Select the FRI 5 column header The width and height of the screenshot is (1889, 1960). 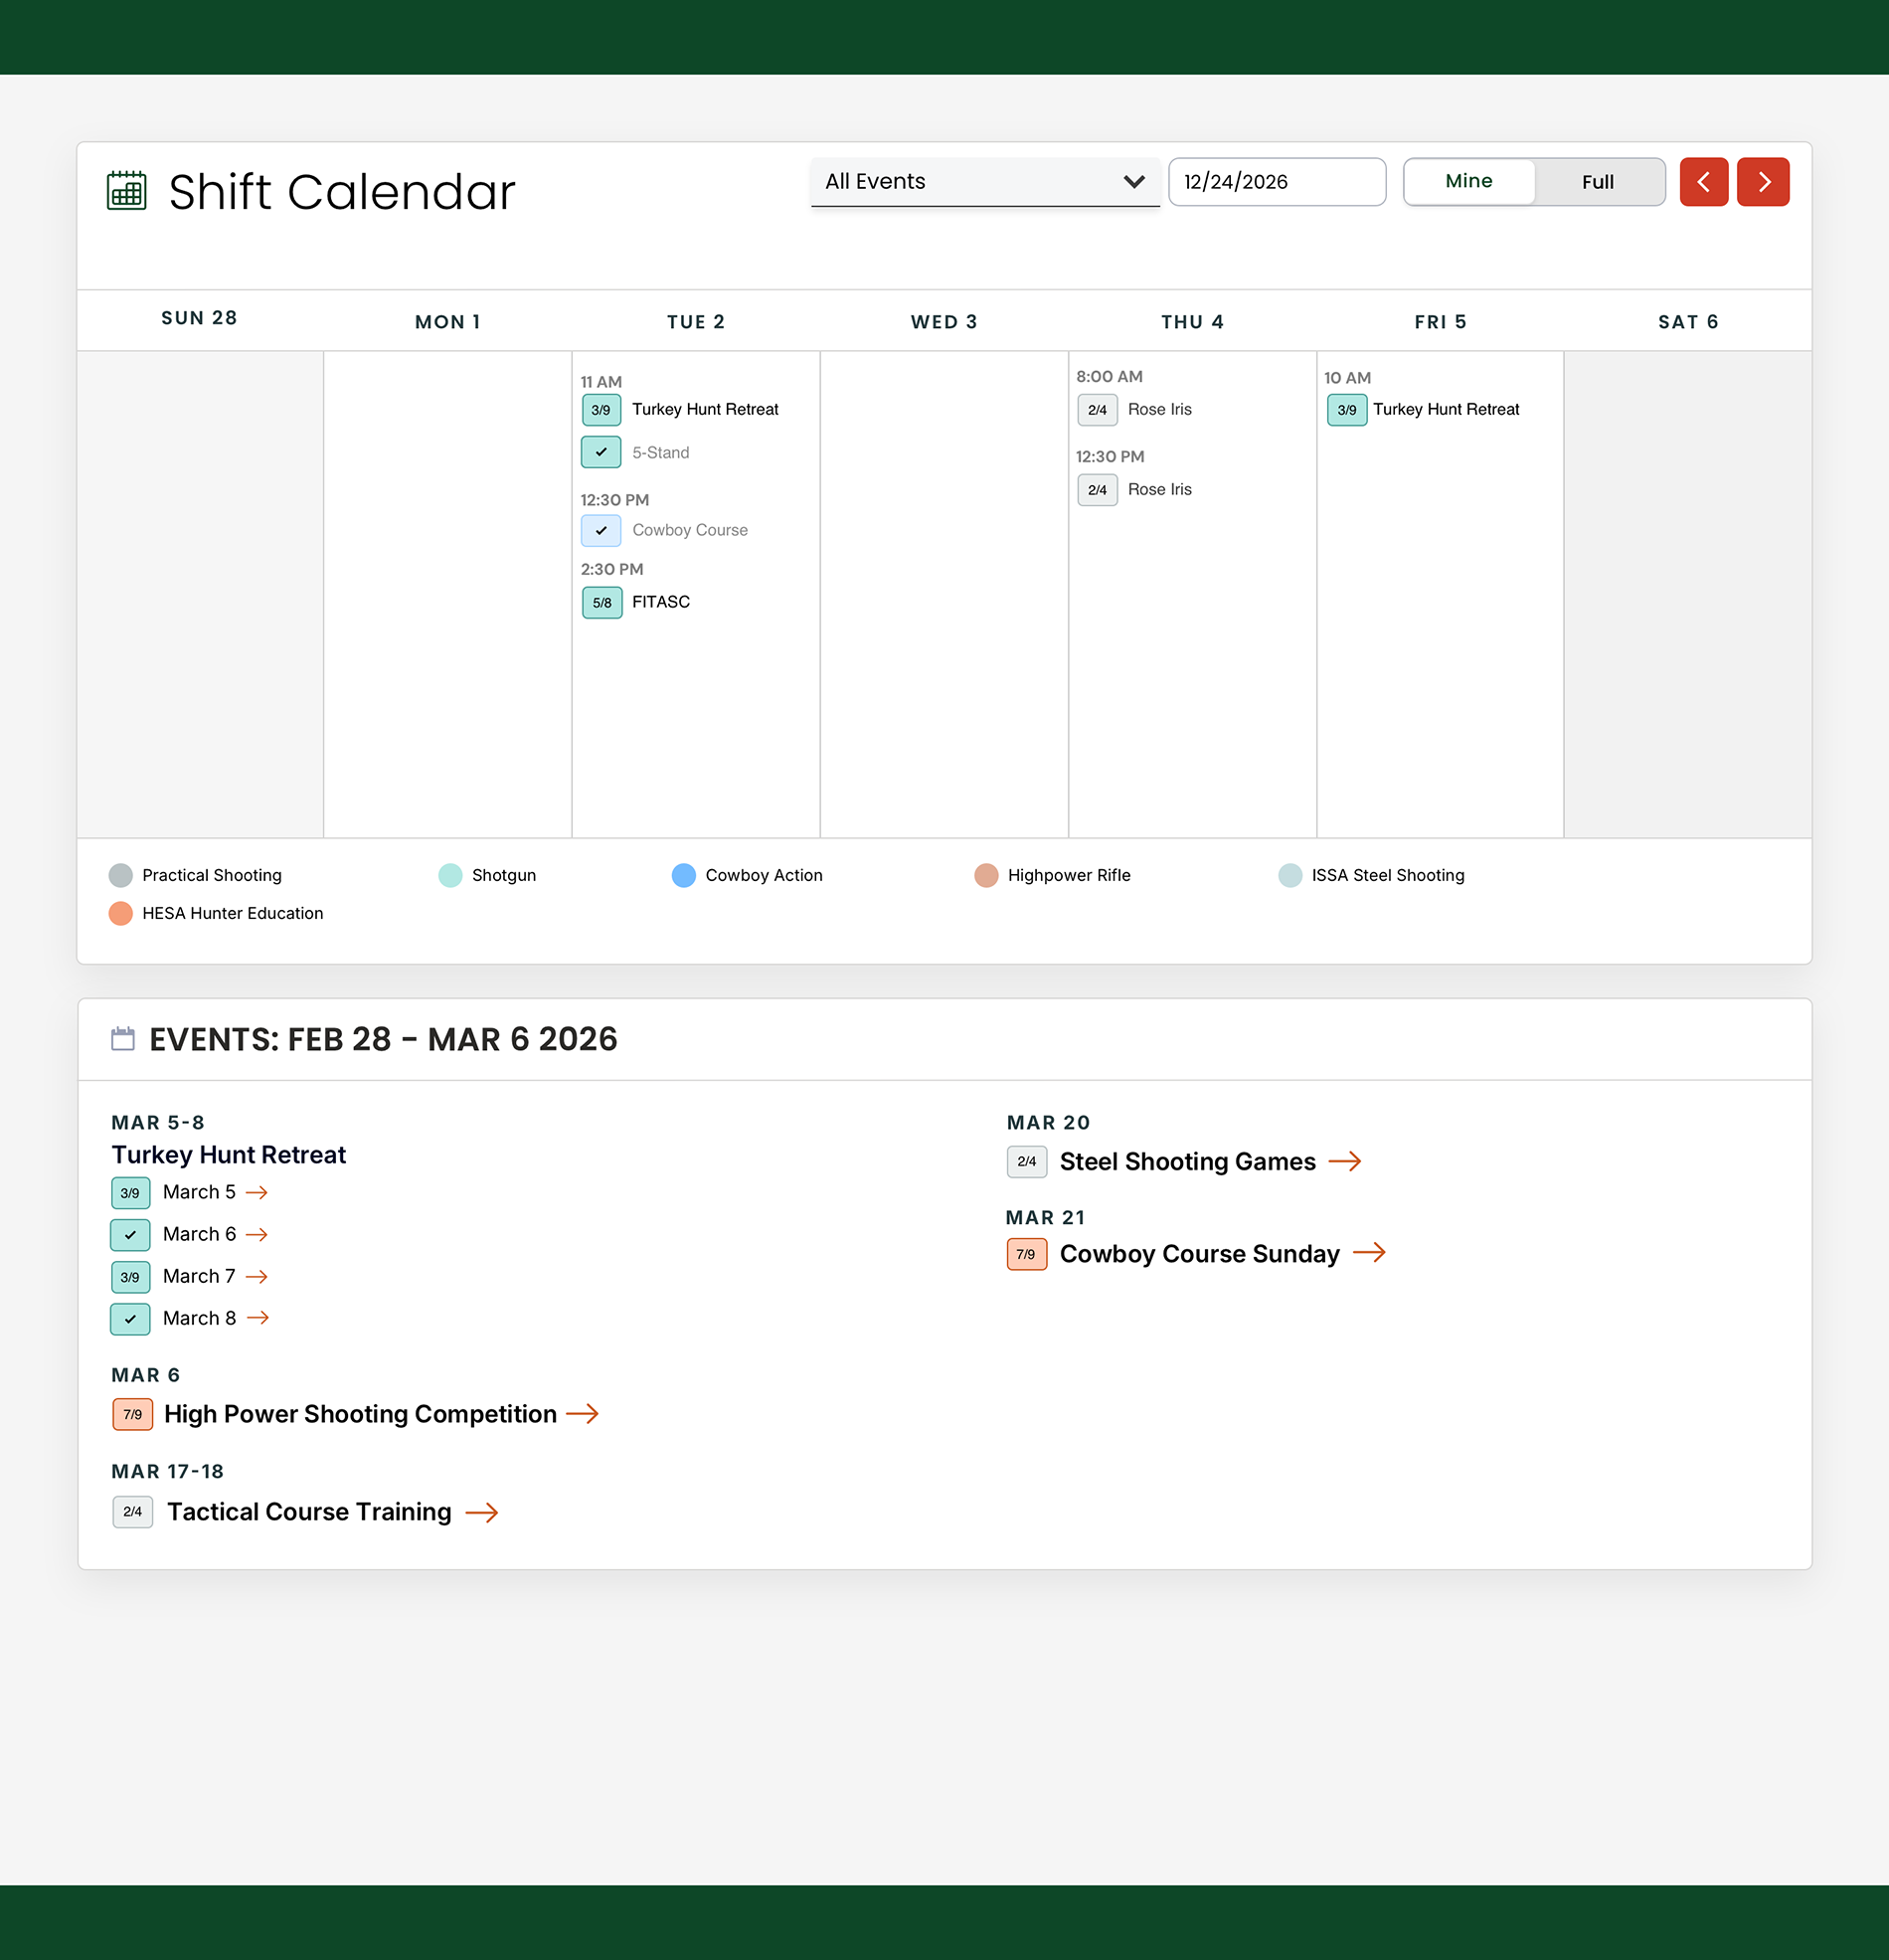click(1440, 322)
